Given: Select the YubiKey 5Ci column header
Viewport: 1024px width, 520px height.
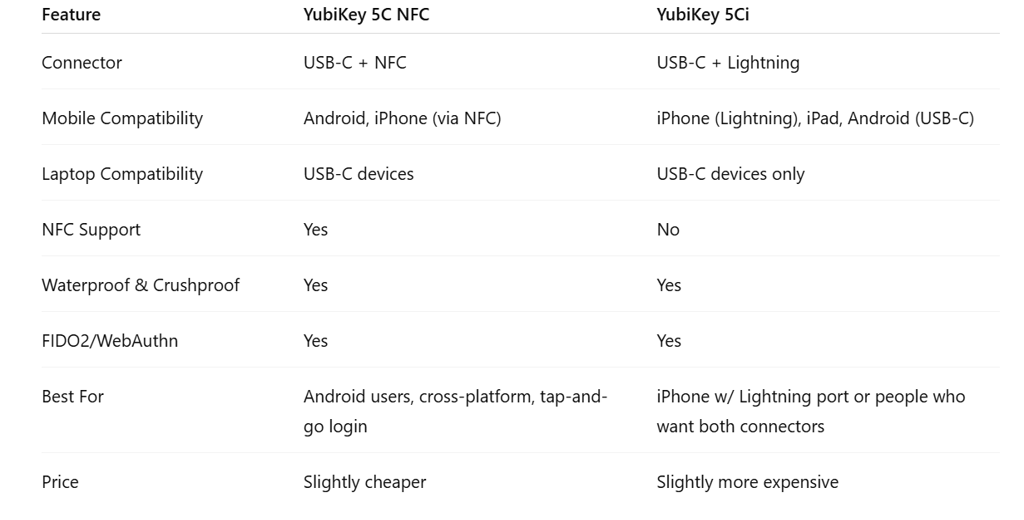Looking at the screenshot, I should tap(703, 14).
